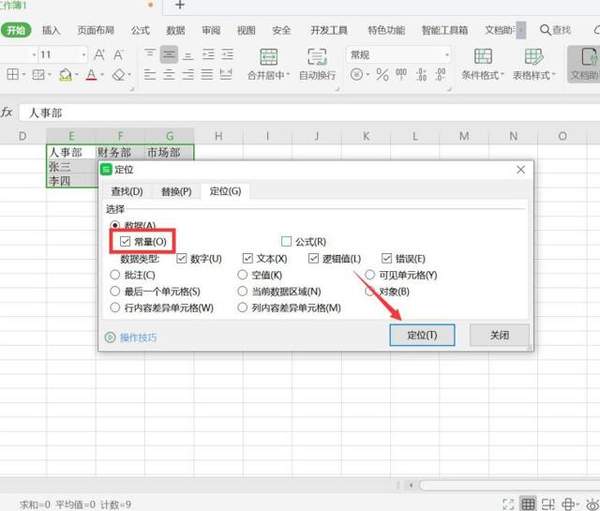Click the reading mode crosshair status icon
The height and width of the screenshot is (511, 600).
tap(568, 504)
